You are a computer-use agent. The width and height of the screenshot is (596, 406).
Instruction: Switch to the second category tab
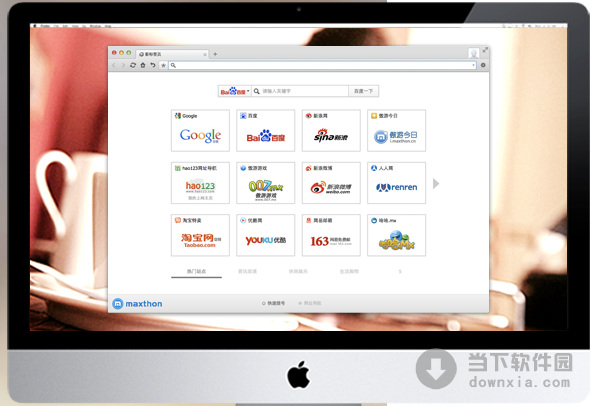point(247,271)
